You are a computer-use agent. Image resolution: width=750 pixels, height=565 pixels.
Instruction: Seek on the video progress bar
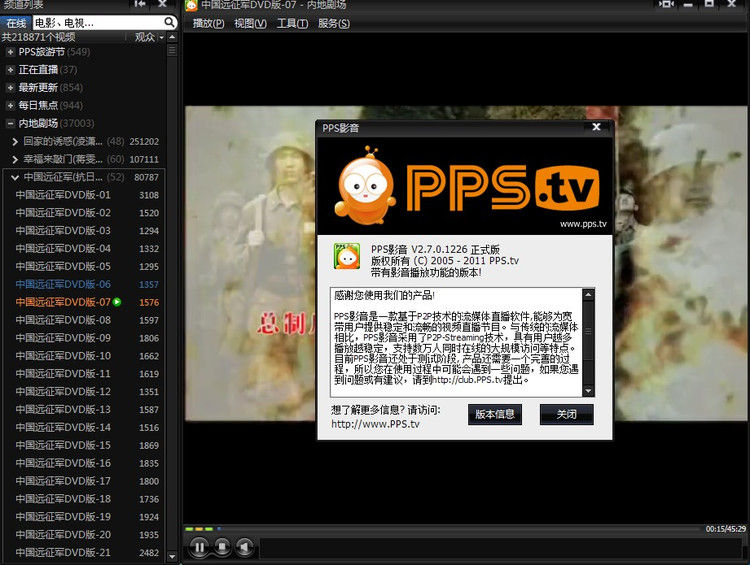pos(442,529)
